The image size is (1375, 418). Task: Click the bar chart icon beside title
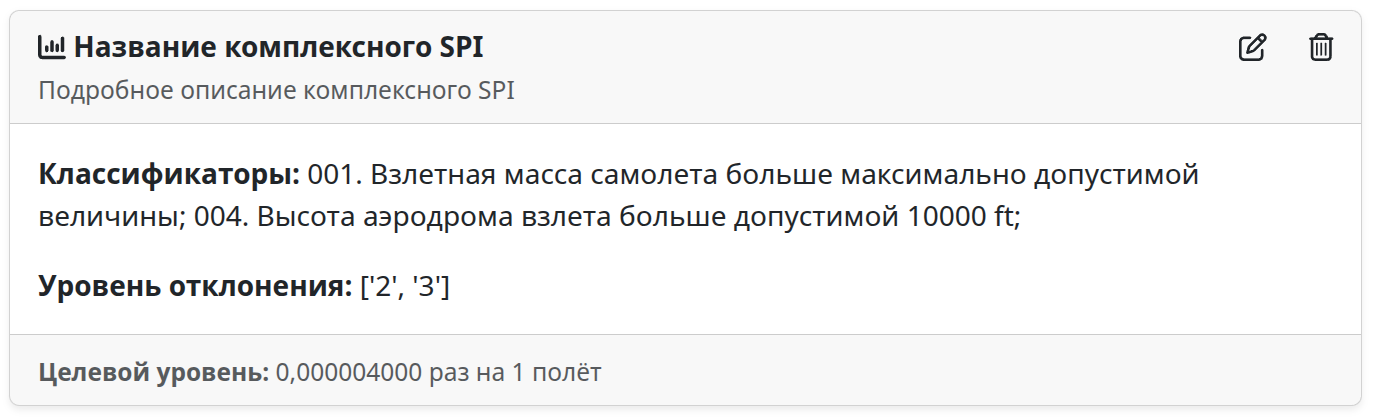(x=51, y=47)
